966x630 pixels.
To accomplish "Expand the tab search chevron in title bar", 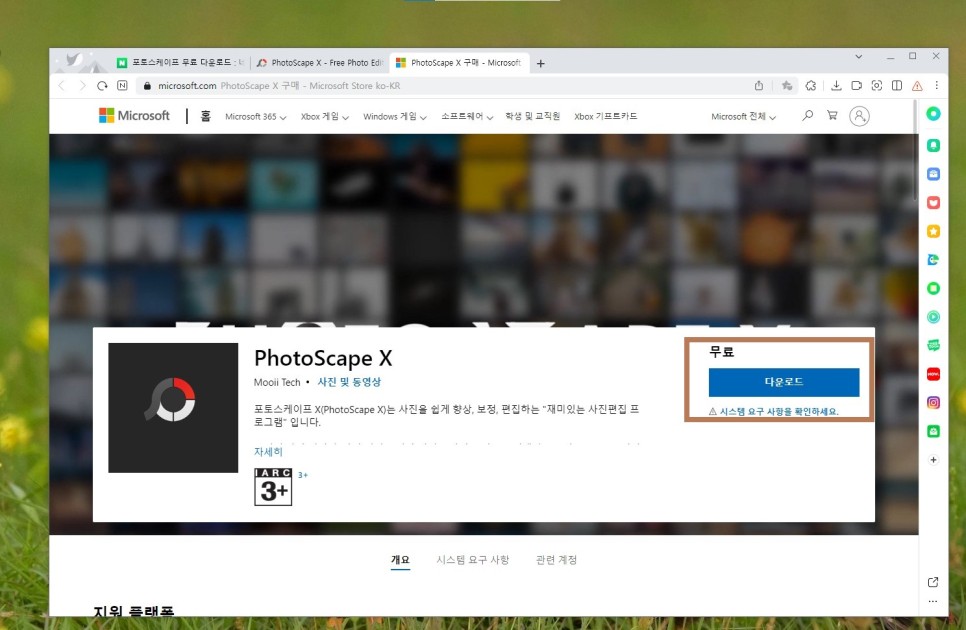I will point(858,57).
